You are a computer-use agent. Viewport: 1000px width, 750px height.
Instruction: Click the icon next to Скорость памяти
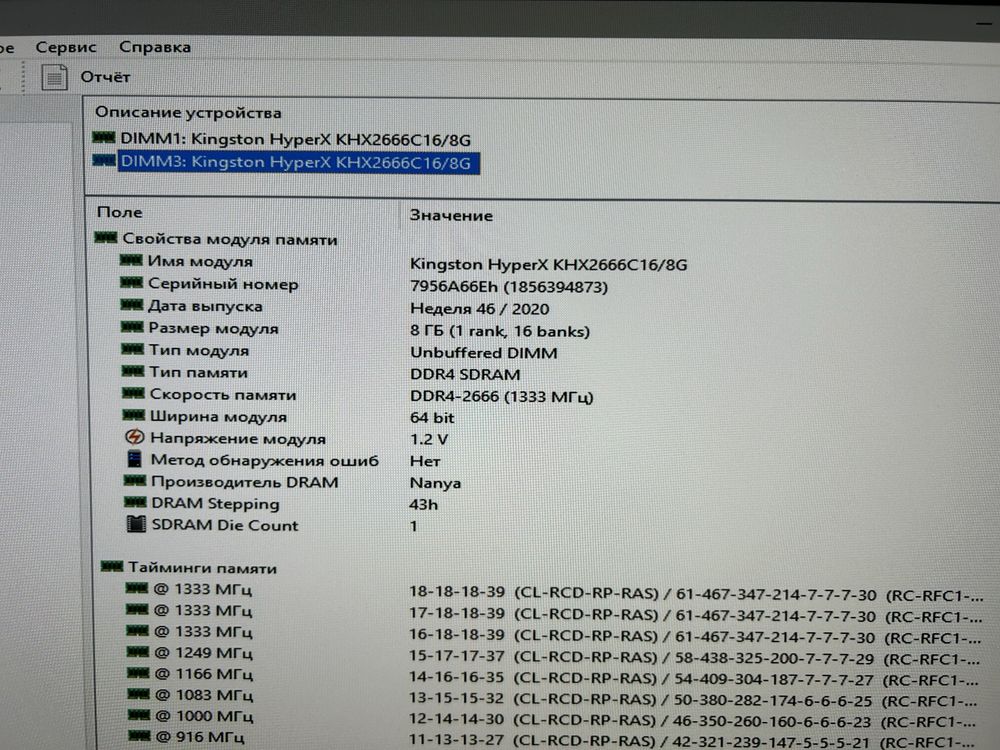(133, 393)
